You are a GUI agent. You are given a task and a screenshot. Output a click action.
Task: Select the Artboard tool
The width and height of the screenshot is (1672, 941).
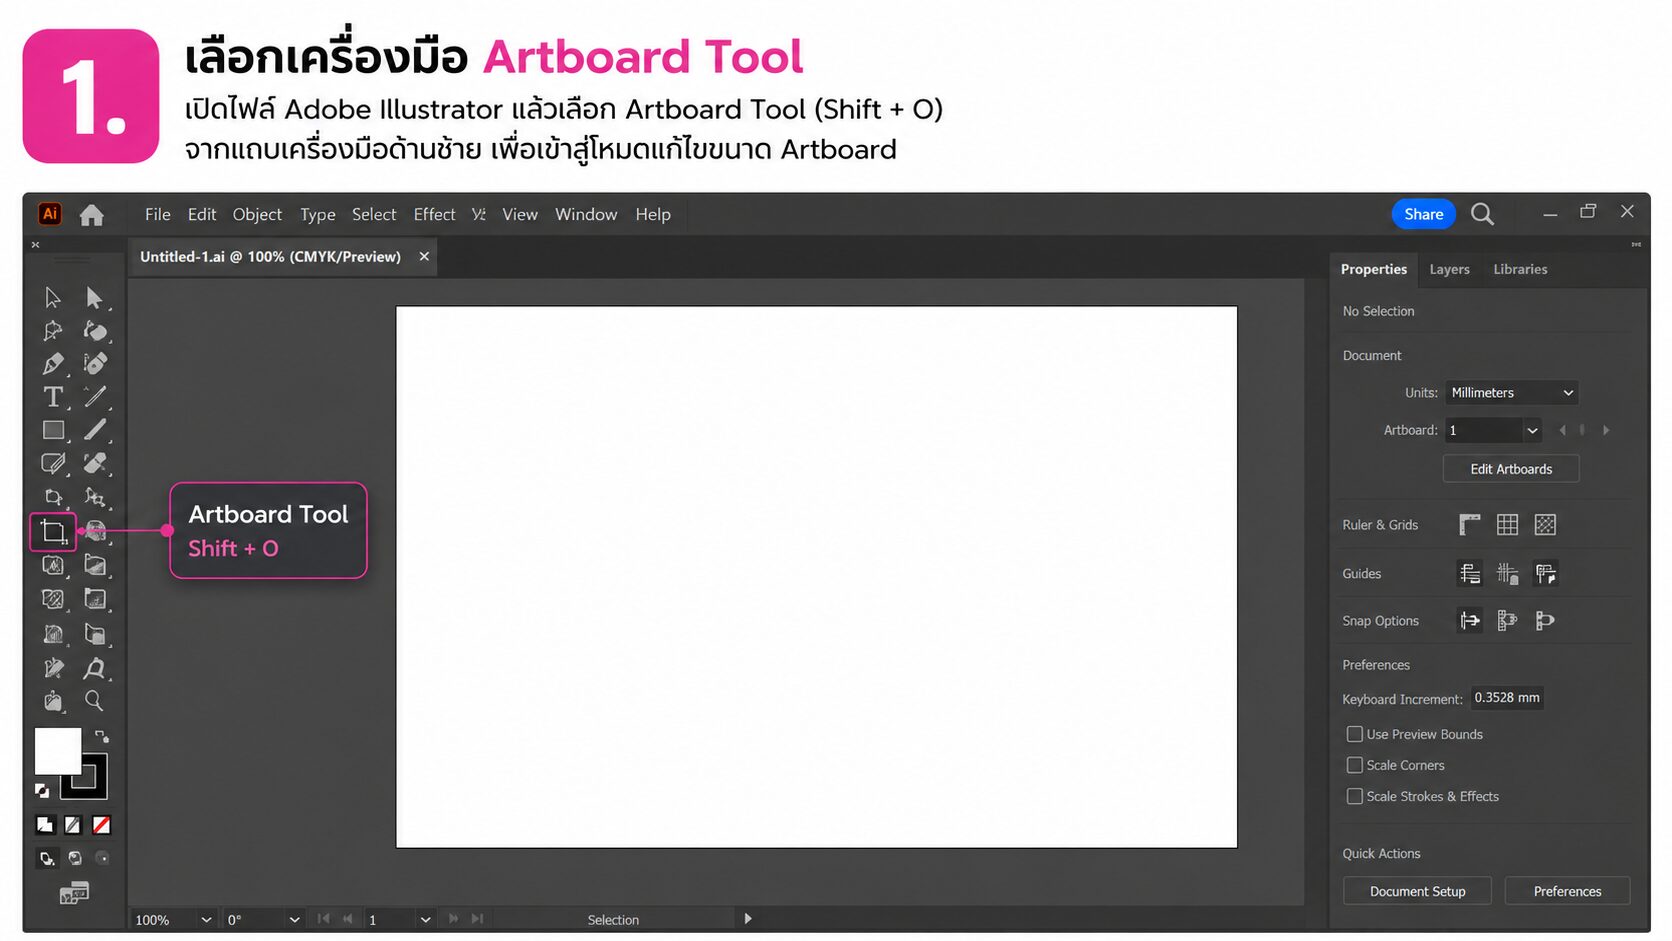[53, 531]
